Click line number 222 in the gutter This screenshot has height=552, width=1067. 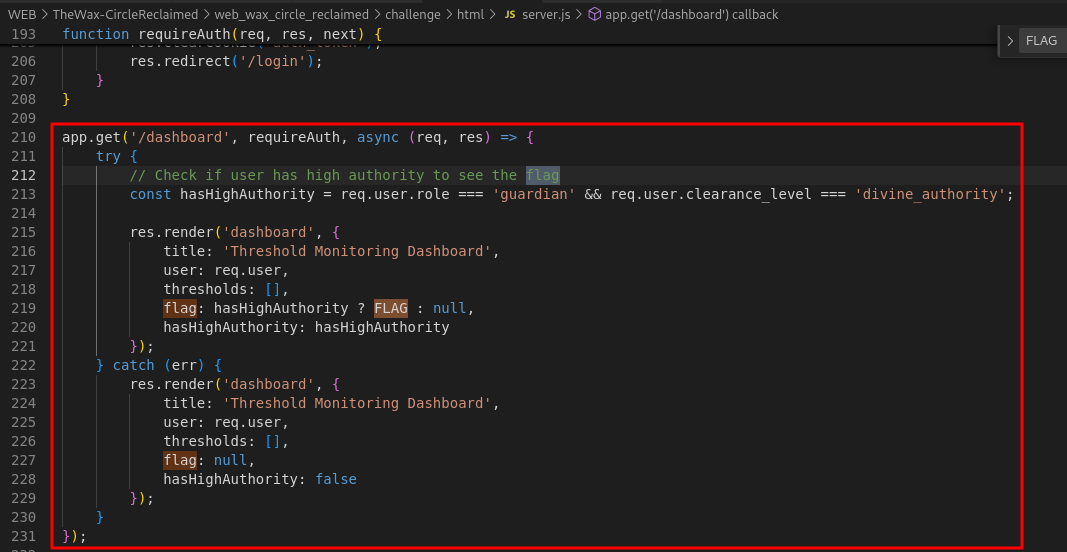point(24,365)
